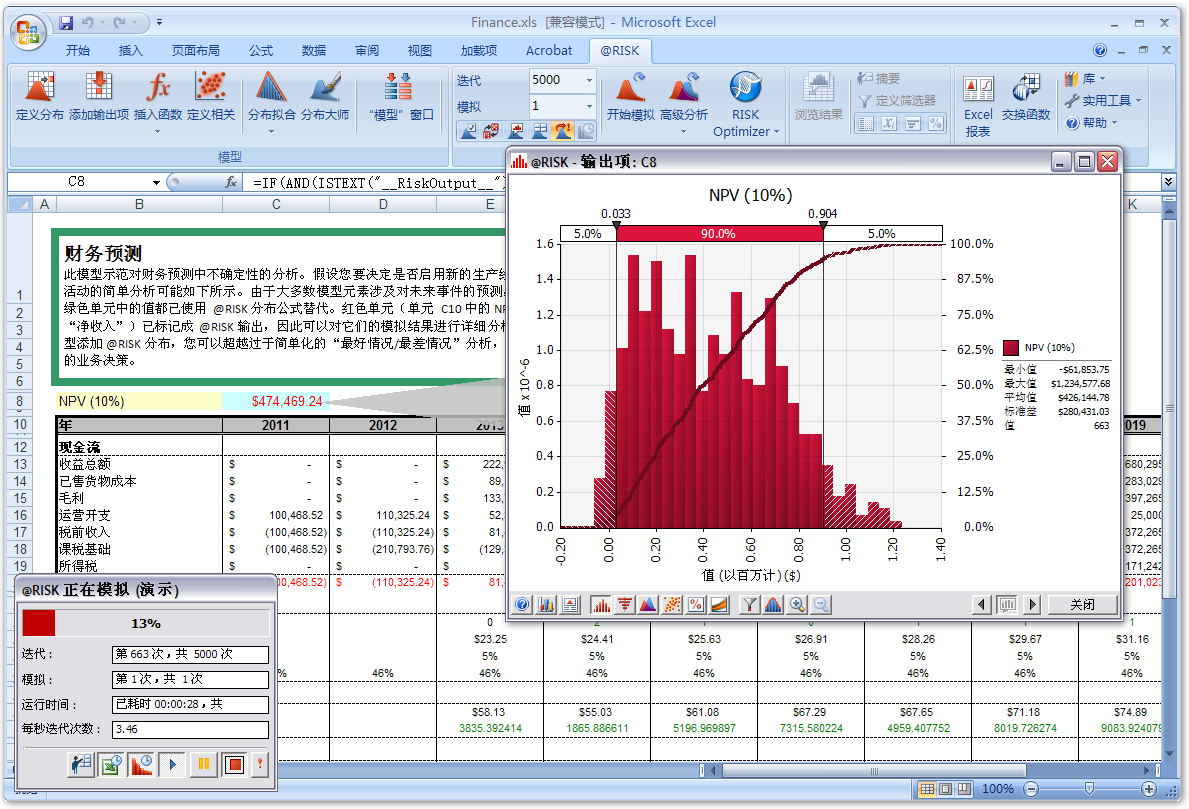Open 模拟 simulations dropdown showing 1
1189x809 pixels.
click(589, 106)
